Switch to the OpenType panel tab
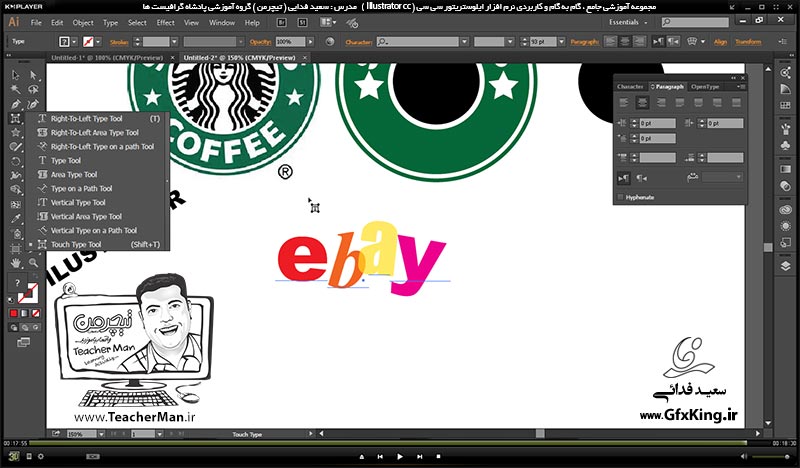The width and height of the screenshot is (800, 468). click(x=705, y=87)
